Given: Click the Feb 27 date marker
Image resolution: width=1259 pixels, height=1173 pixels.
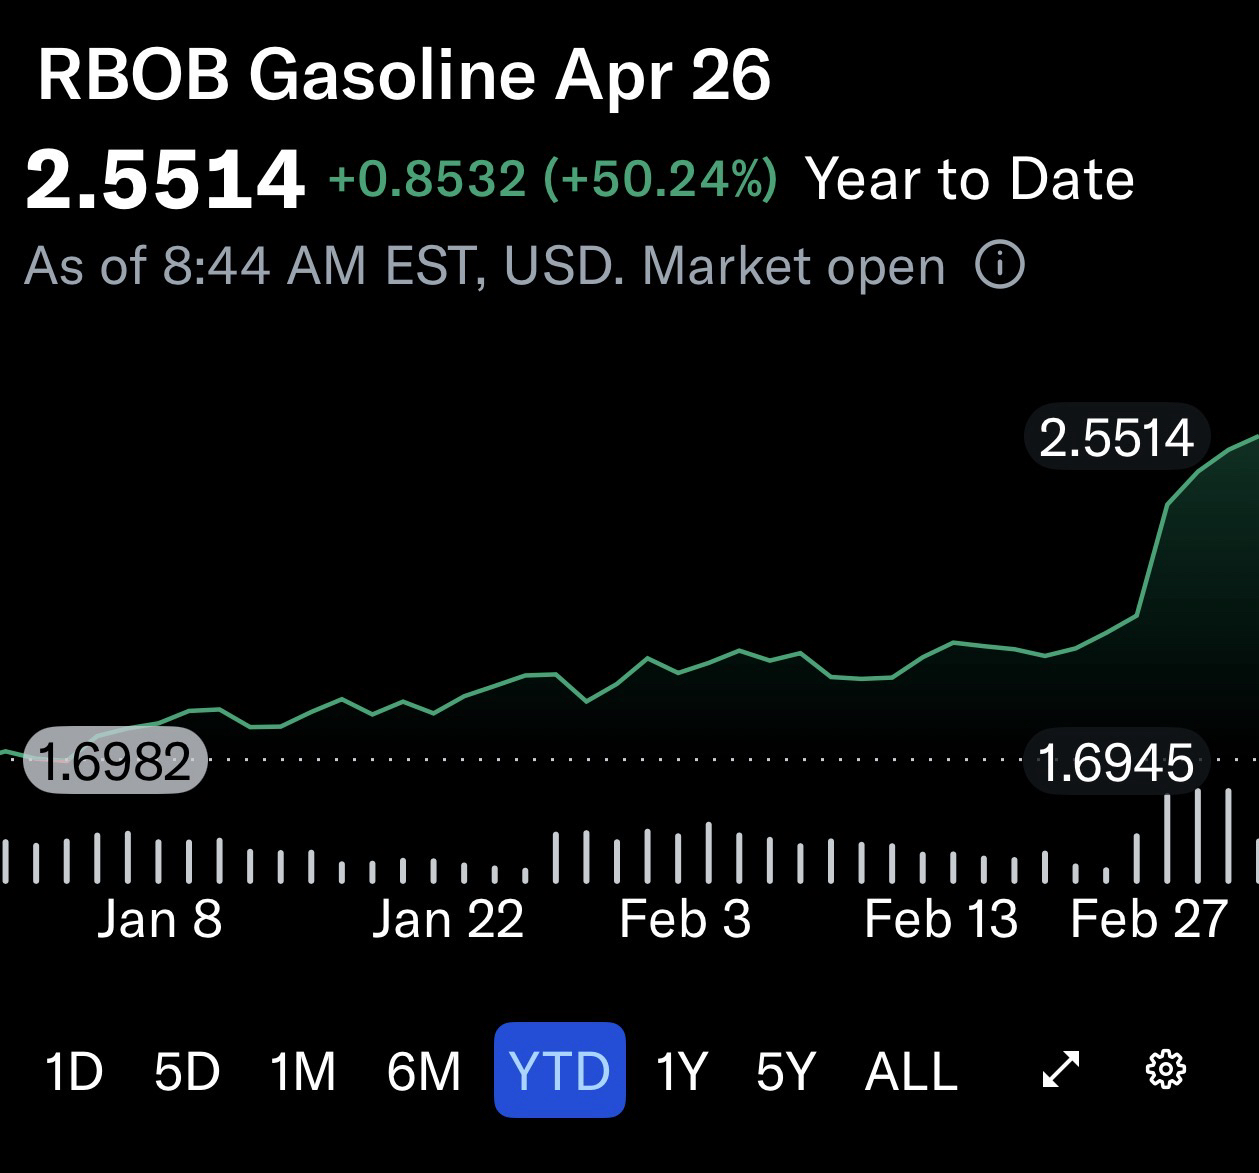Looking at the screenshot, I should (x=1148, y=919).
